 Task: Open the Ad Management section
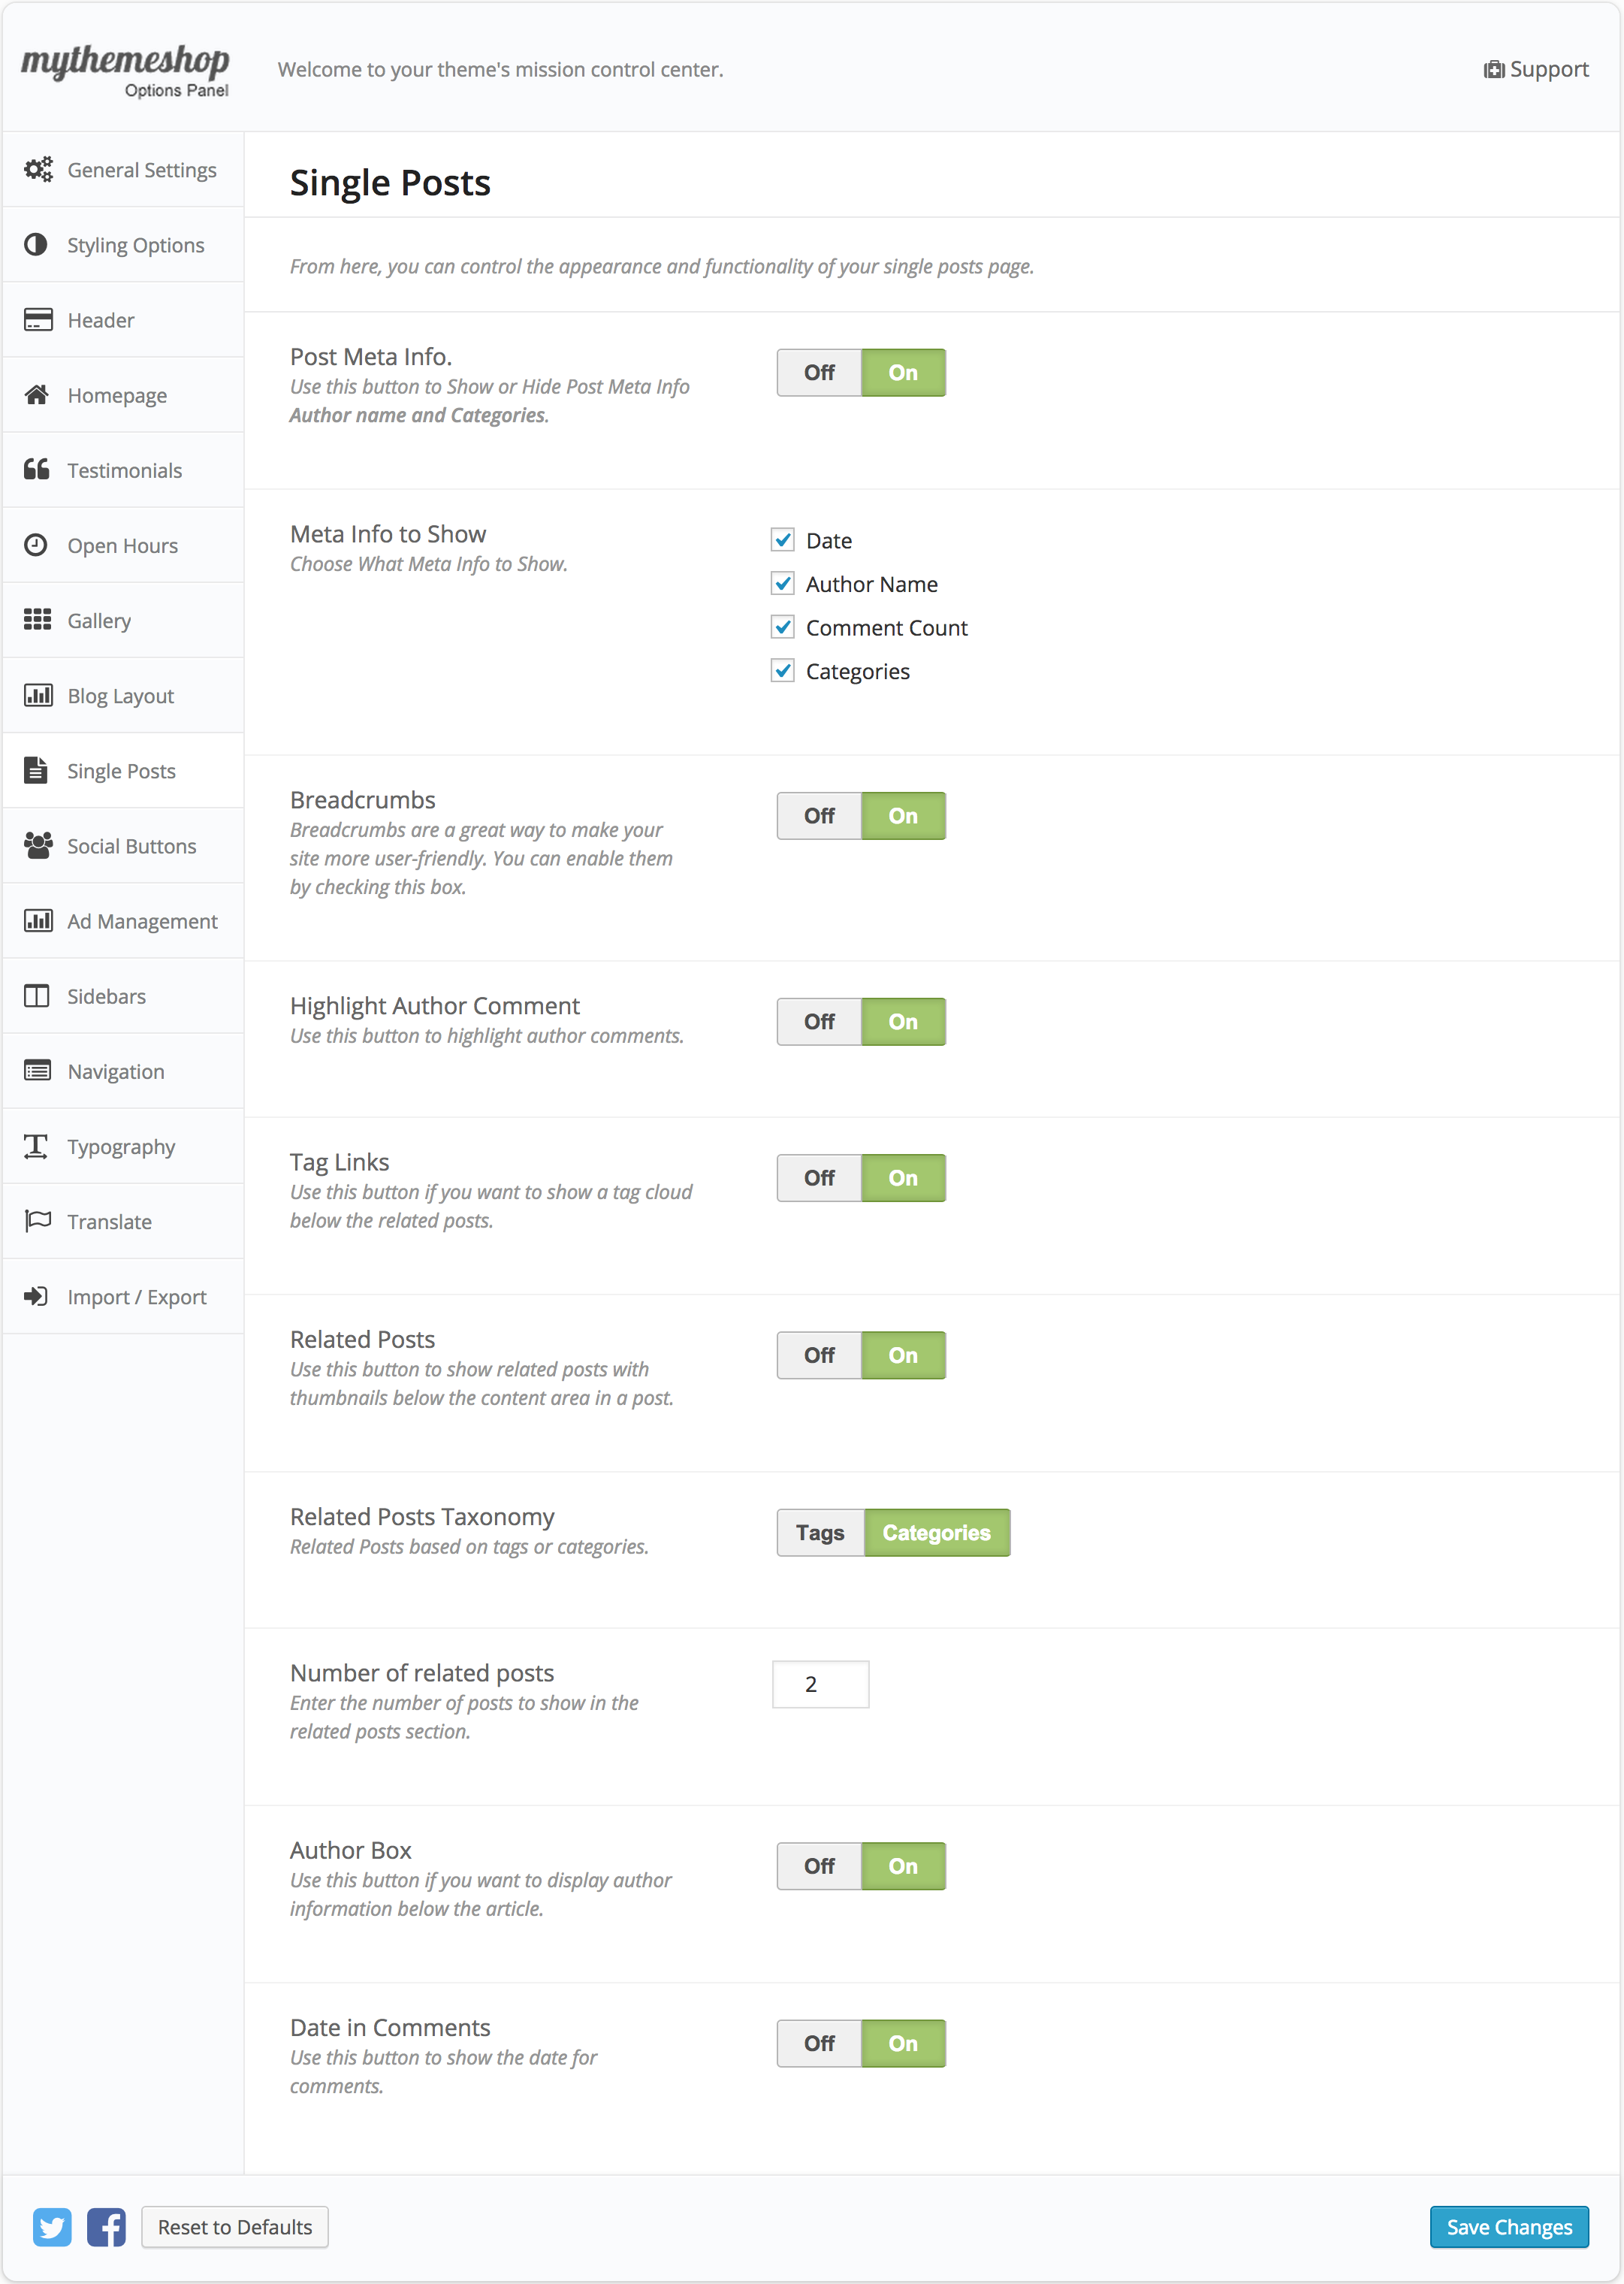(x=142, y=921)
